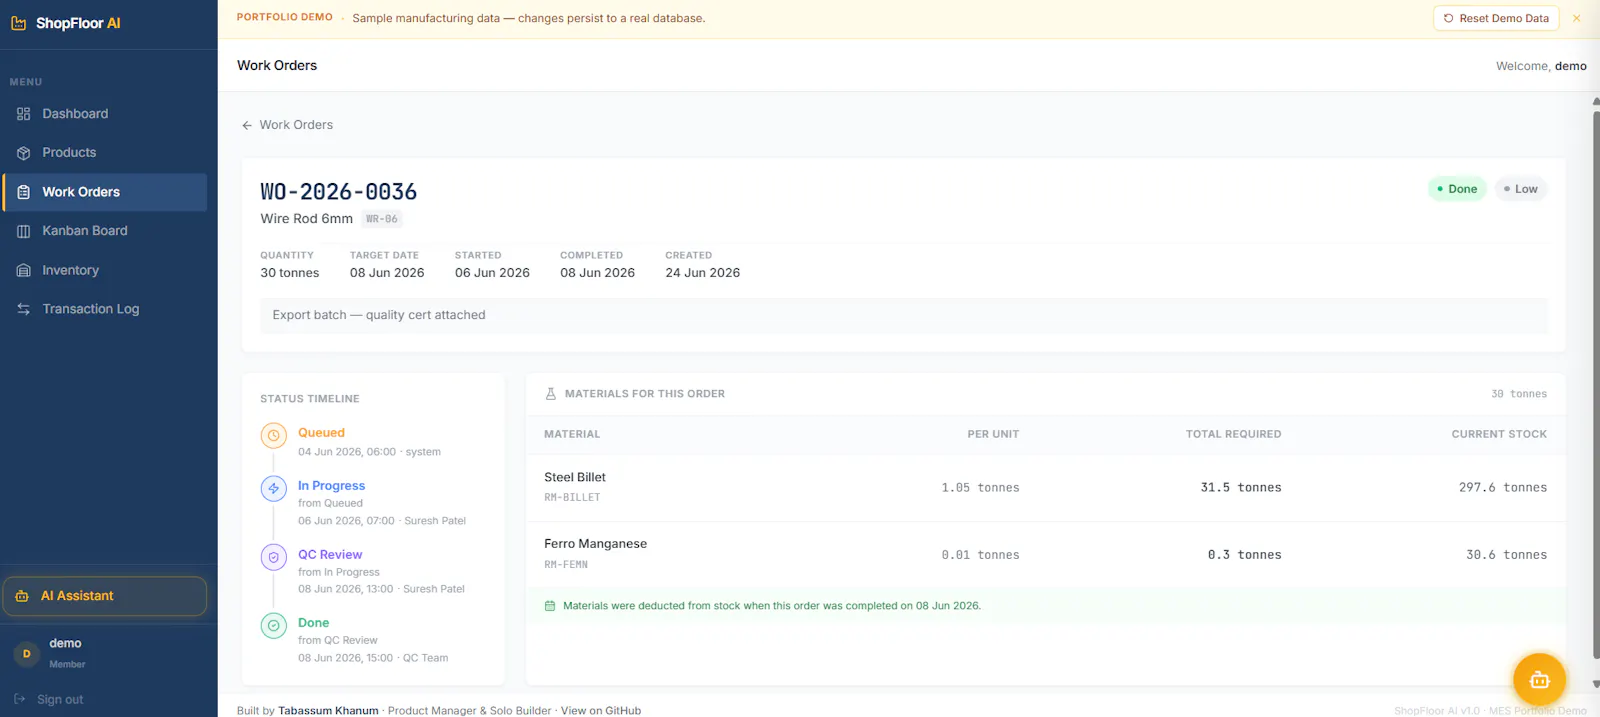The height and width of the screenshot is (717, 1600).
Task: Click the ShopFloor AI factory logo icon
Action: click(x=18, y=23)
